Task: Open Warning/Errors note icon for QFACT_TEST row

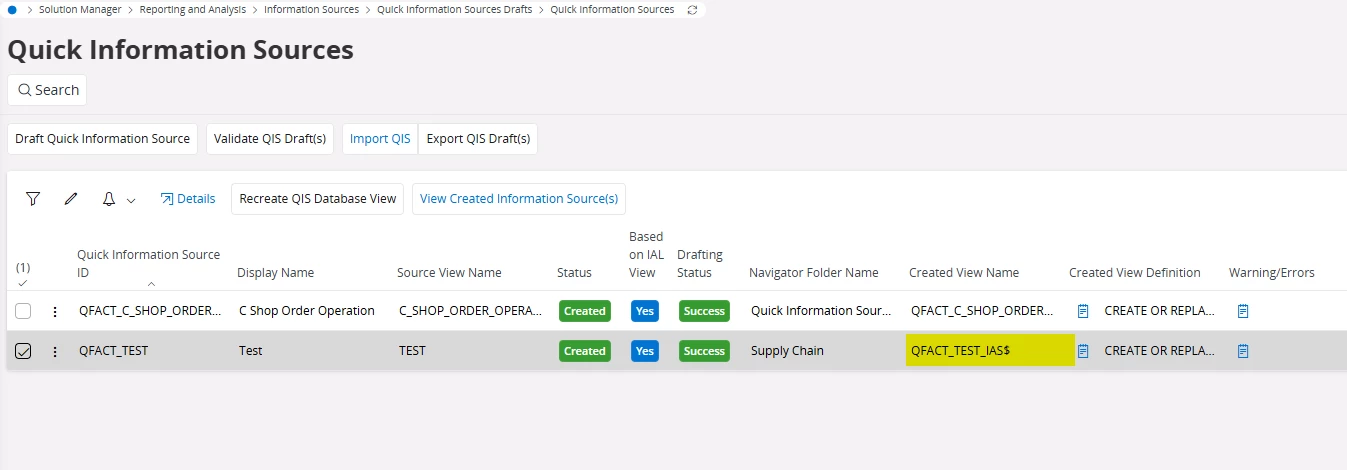Action: tap(1243, 351)
